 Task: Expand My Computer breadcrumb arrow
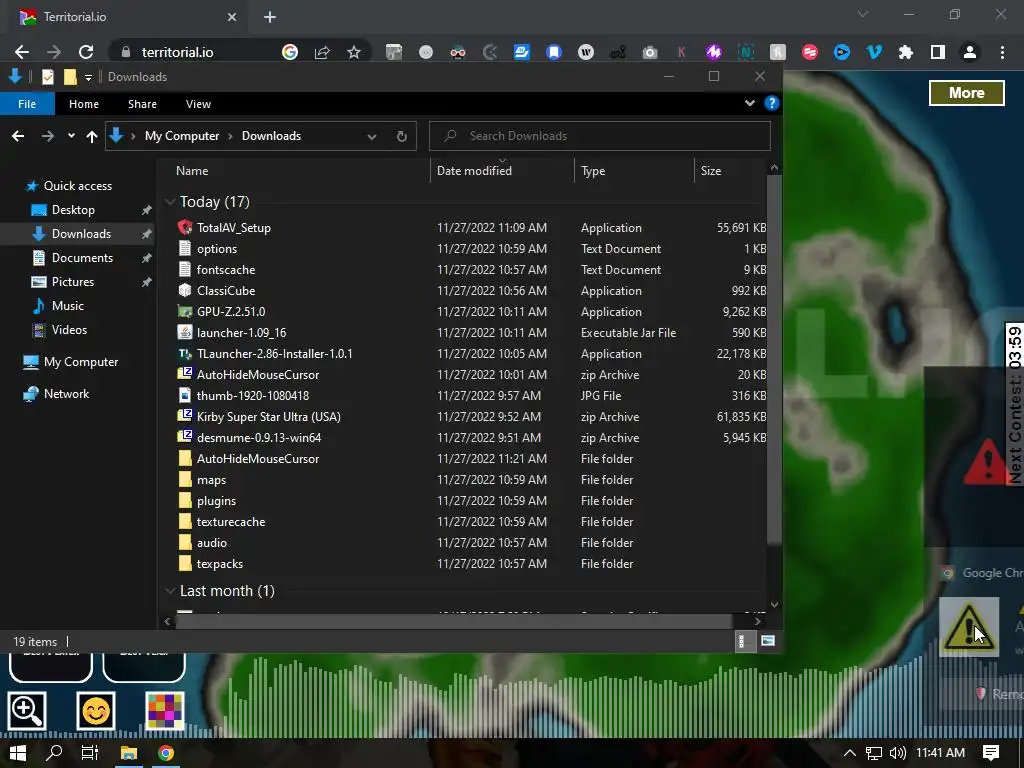tap(231, 136)
